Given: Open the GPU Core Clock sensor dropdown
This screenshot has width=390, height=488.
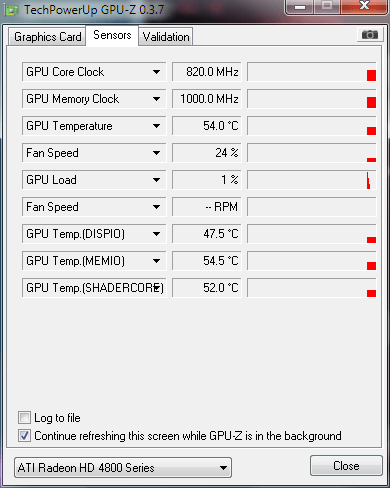Looking at the screenshot, I should pos(156,72).
